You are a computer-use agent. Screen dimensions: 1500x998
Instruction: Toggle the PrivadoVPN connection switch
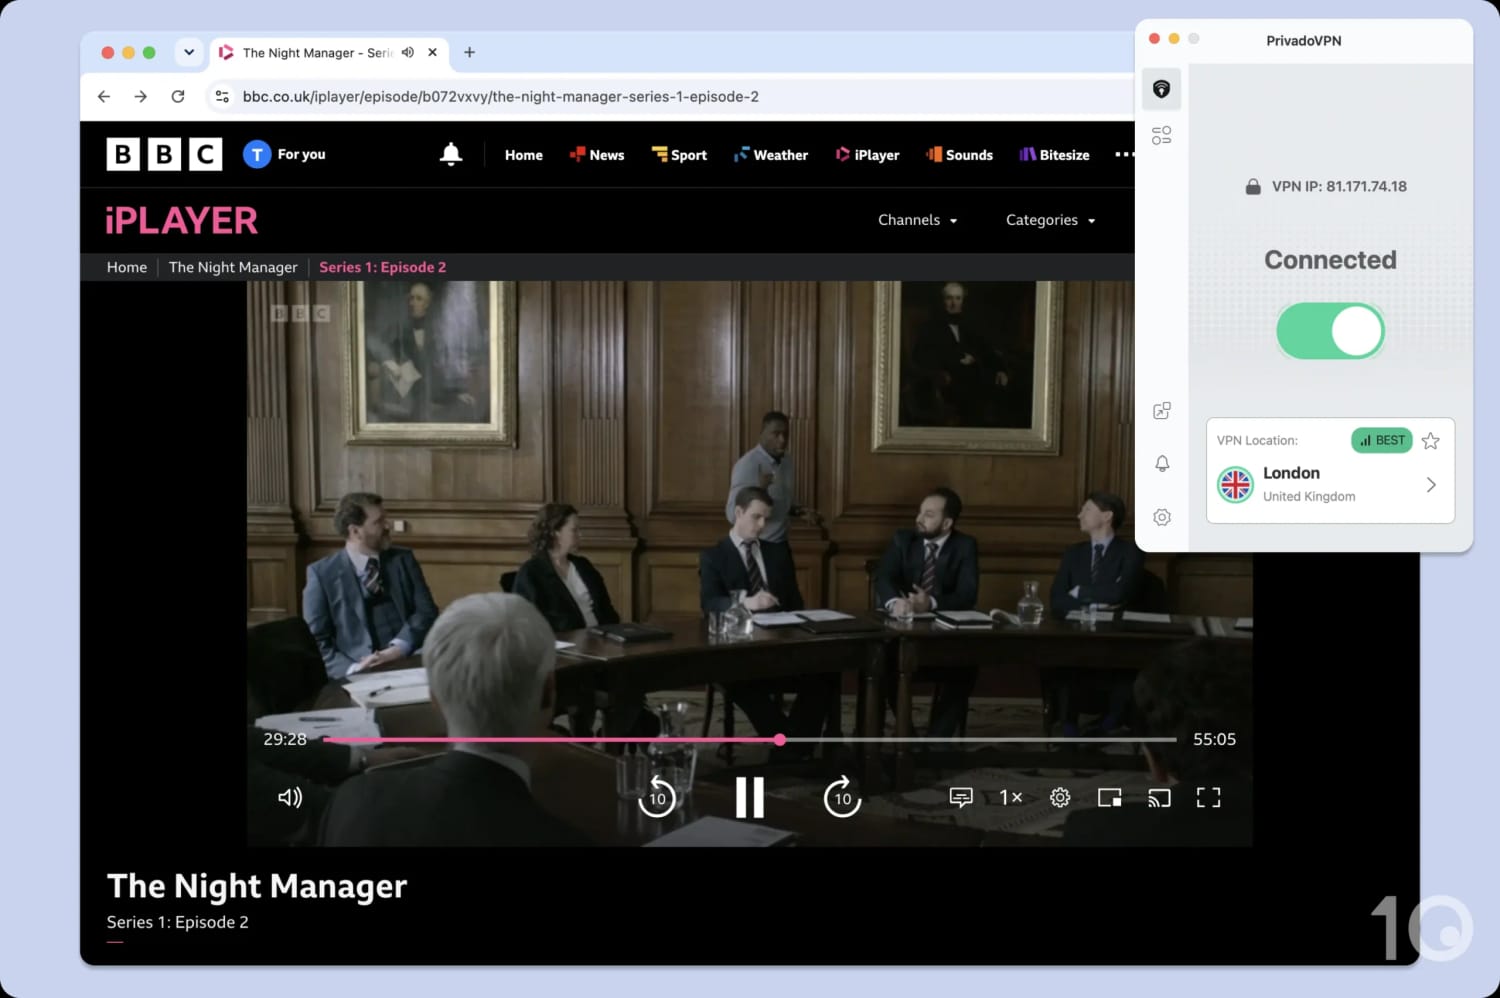pos(1330,331)
